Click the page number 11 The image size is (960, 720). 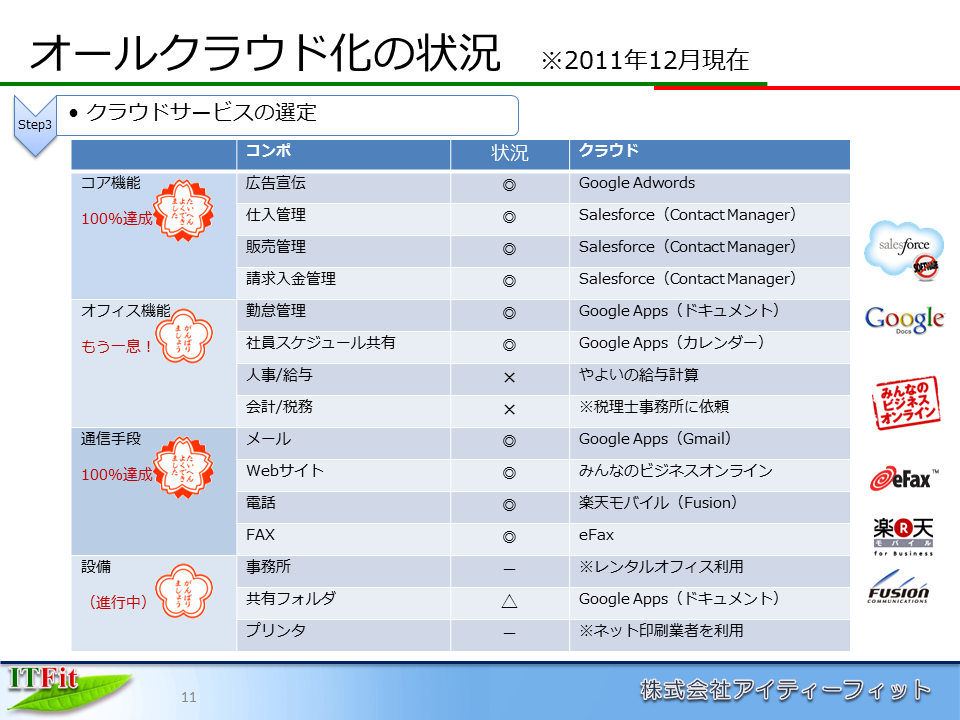tap(189, 697)
